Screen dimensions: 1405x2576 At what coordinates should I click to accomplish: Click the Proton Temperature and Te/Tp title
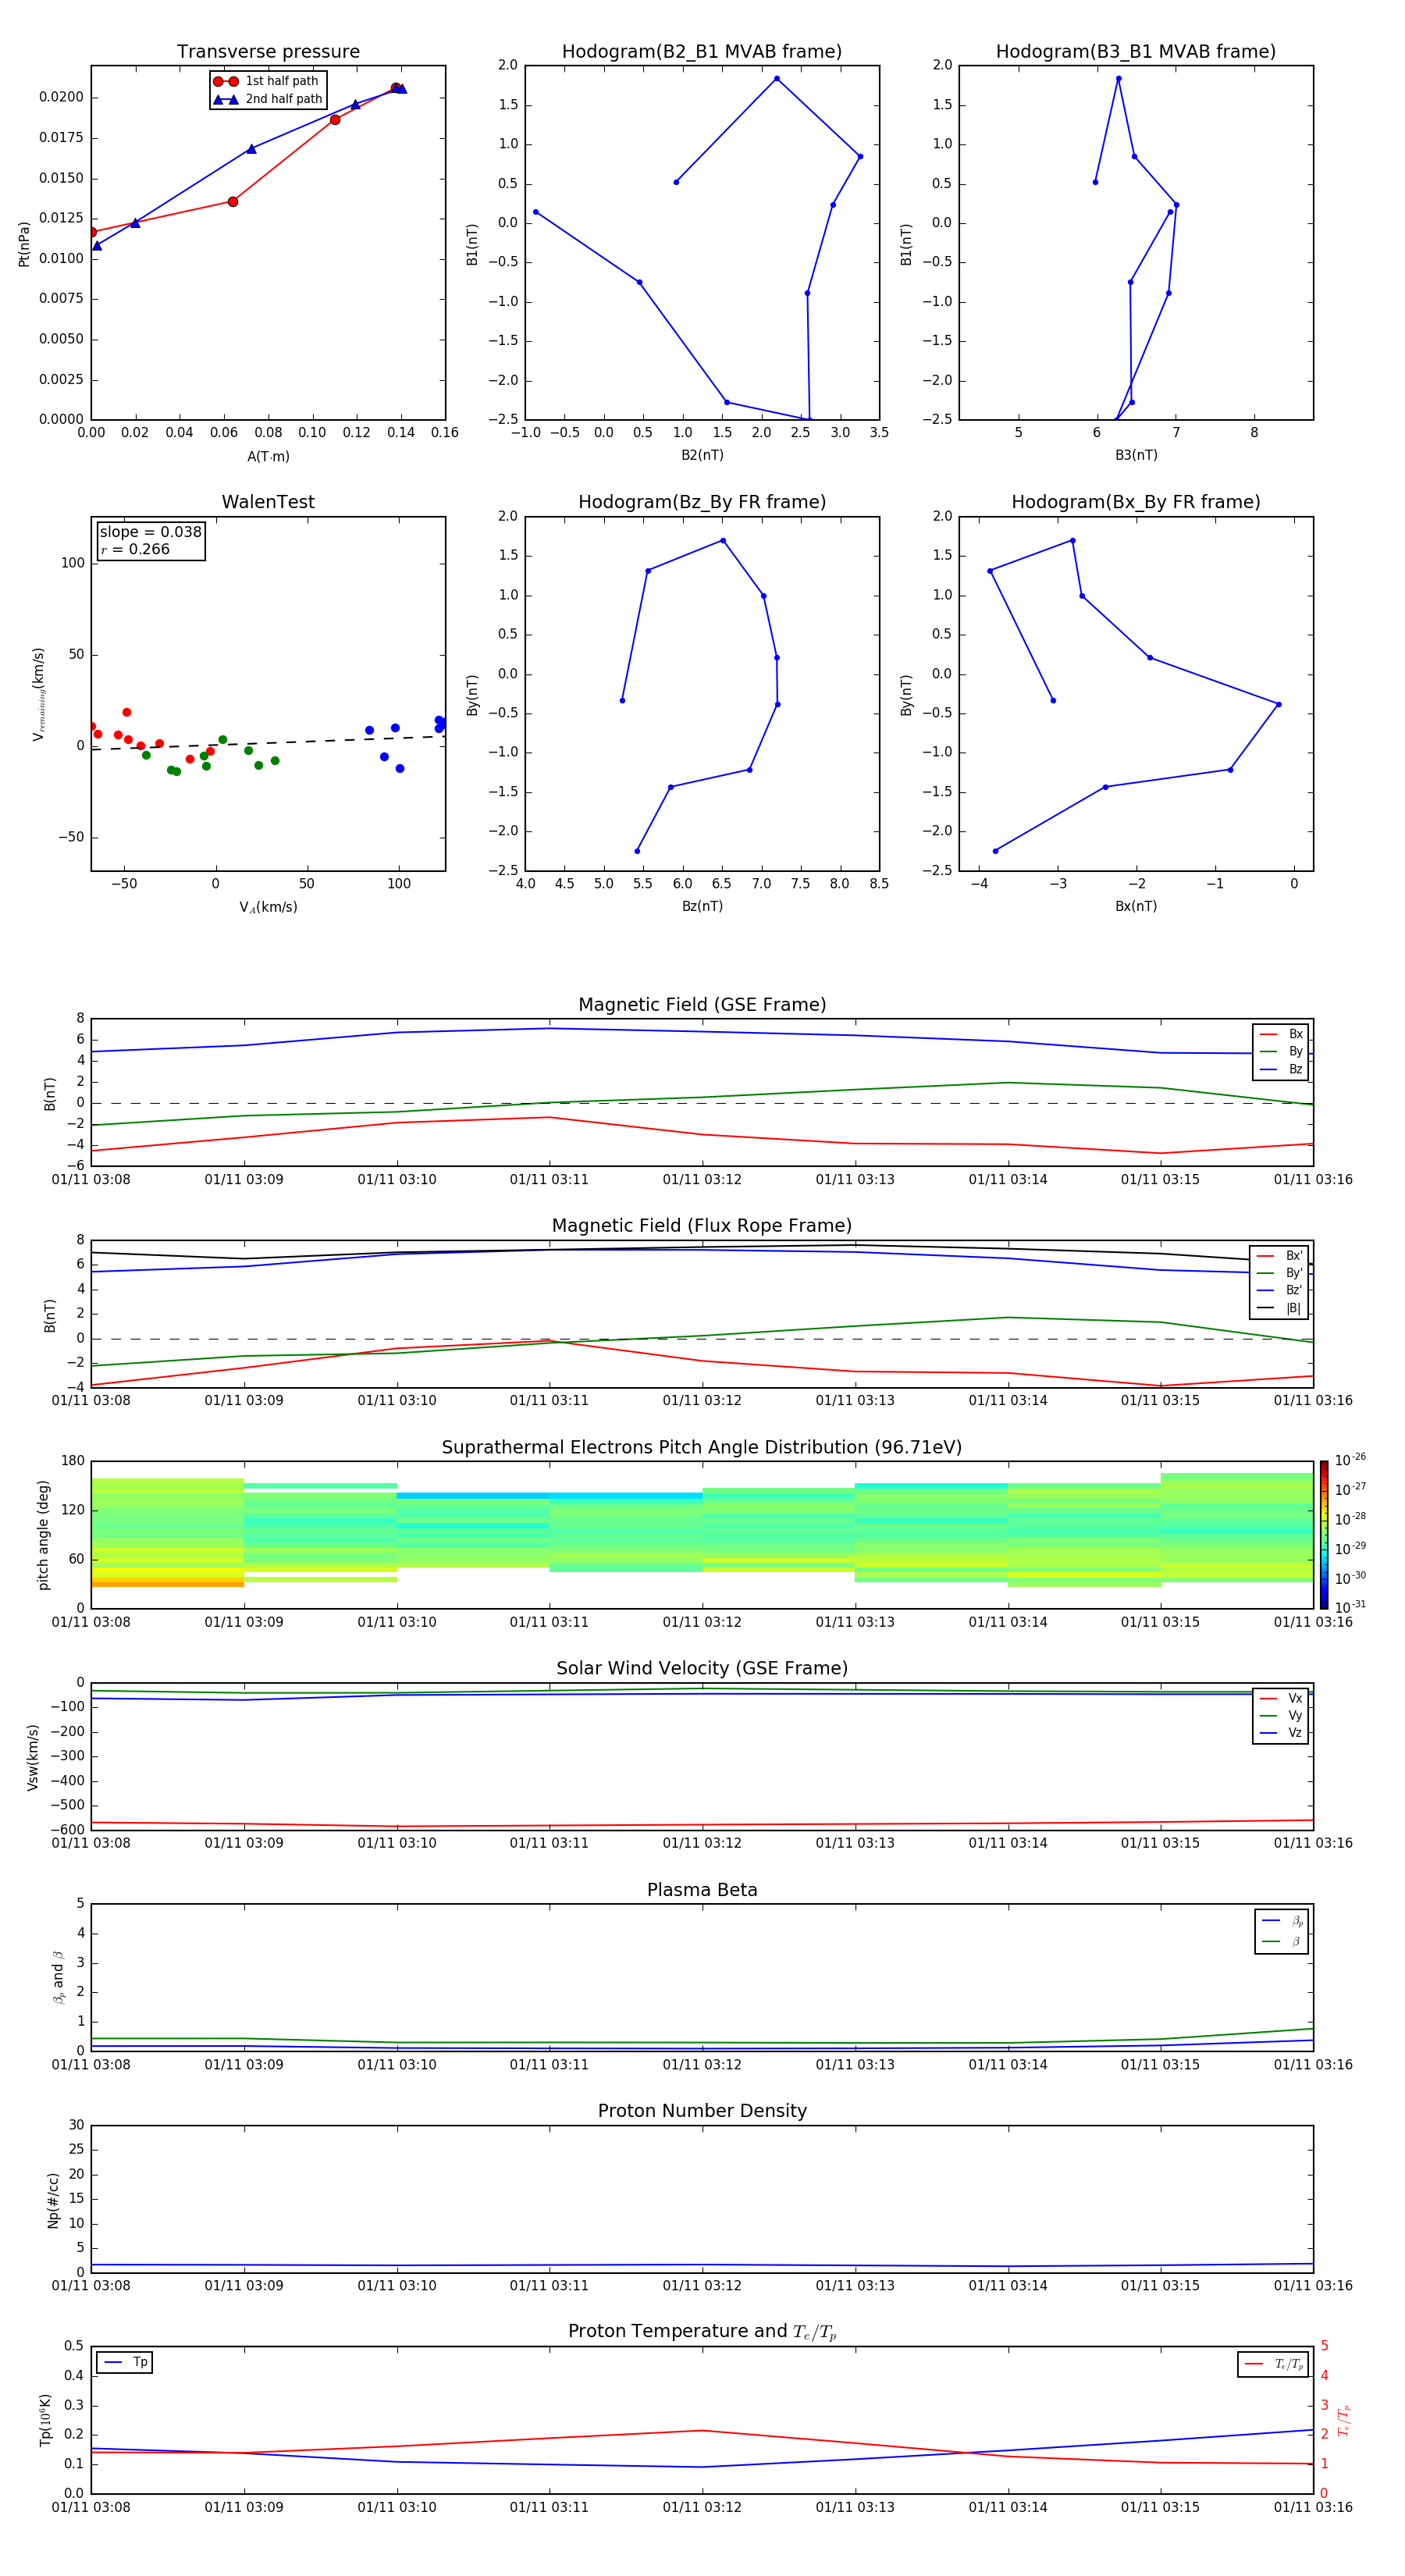point(702,2331)
